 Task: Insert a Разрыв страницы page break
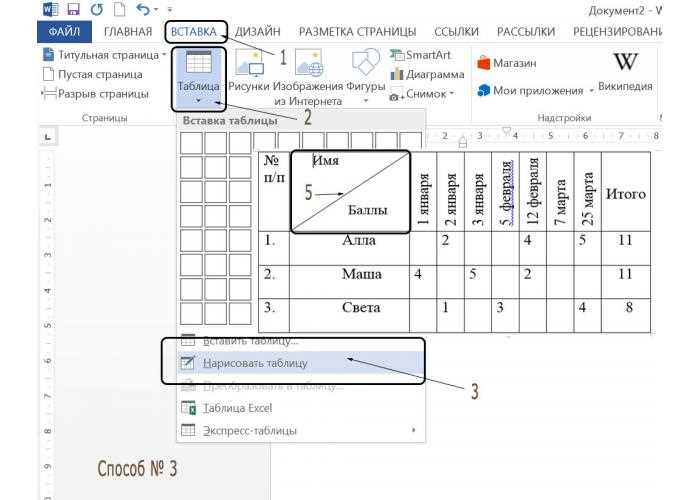[x=95, y=94]
